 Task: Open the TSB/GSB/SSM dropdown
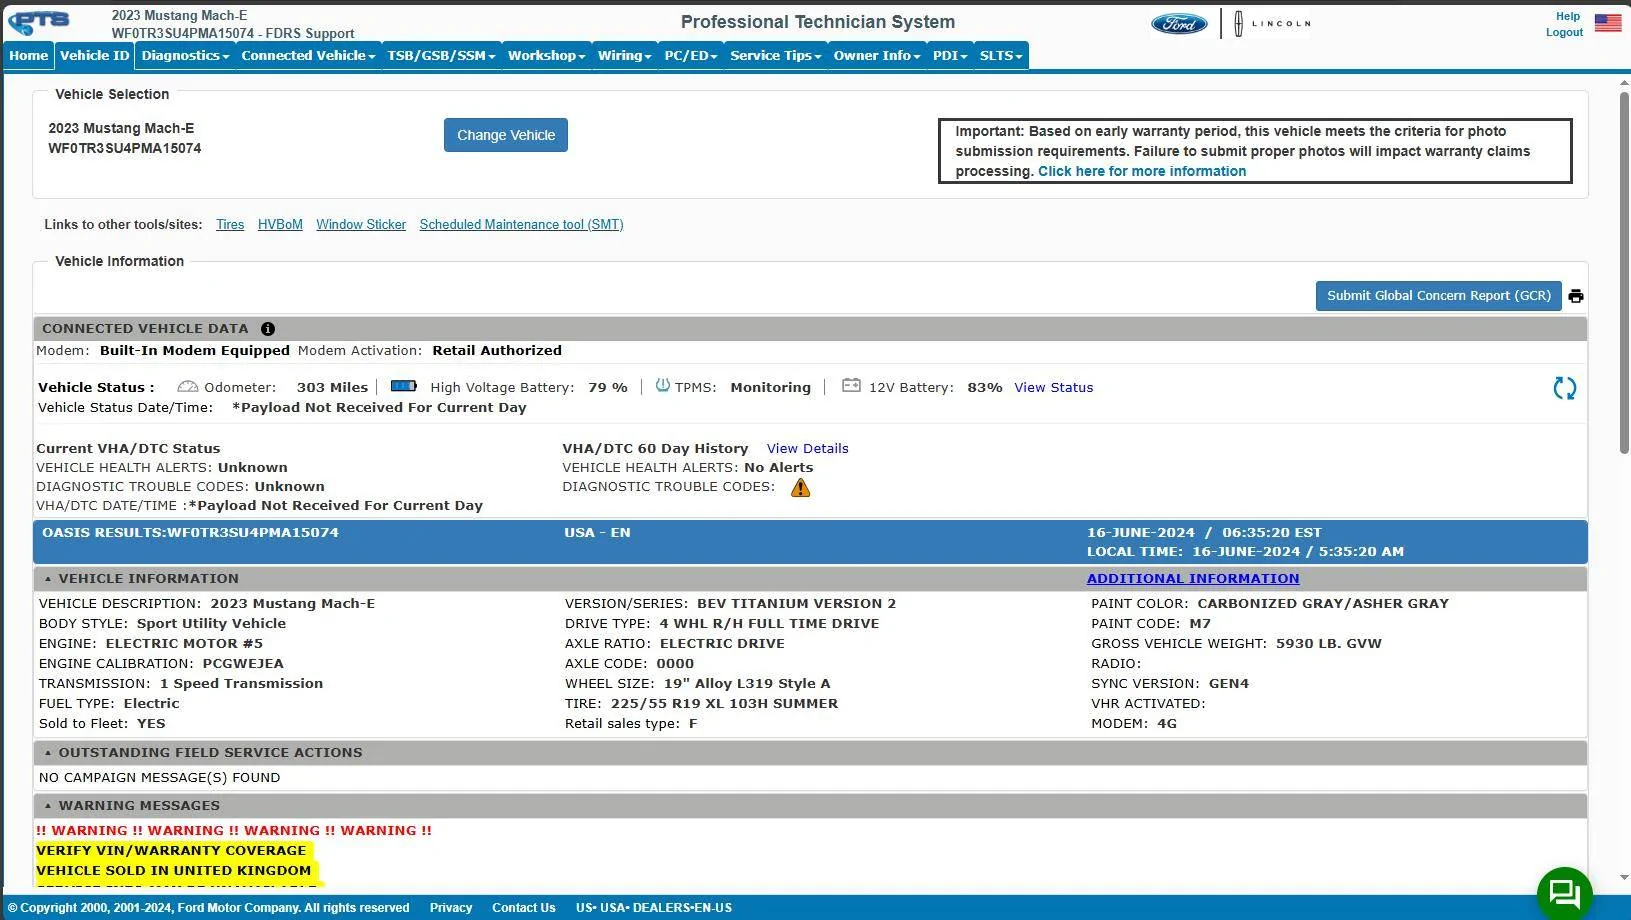pyautogui.click(x=441, y=56)
